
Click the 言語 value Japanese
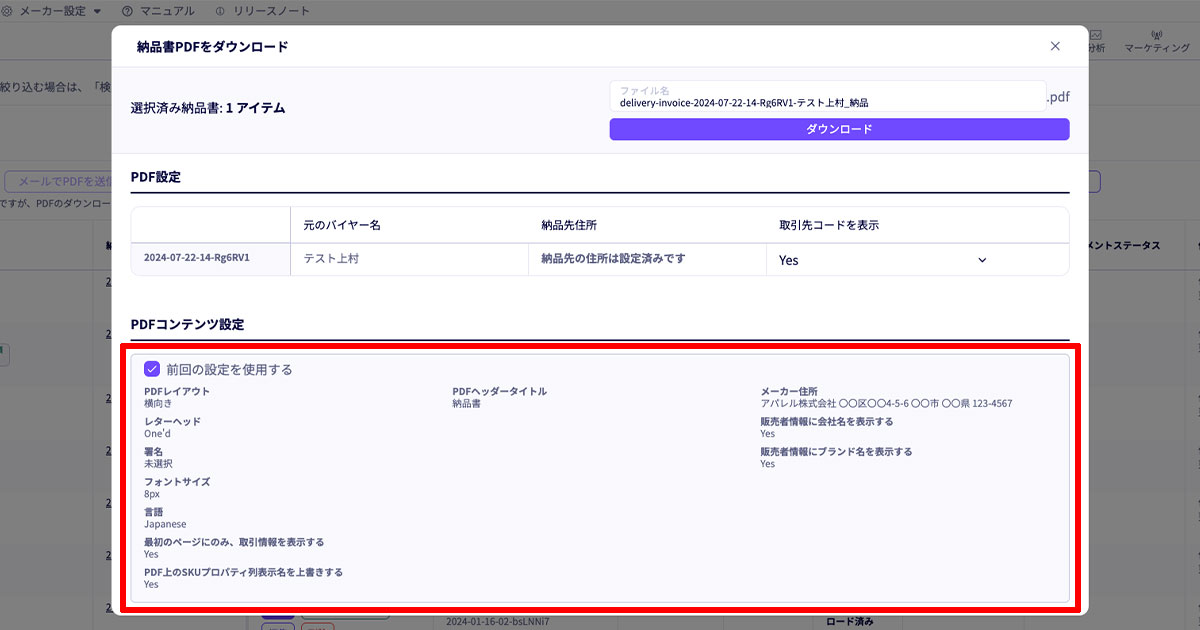click(165, 524)
